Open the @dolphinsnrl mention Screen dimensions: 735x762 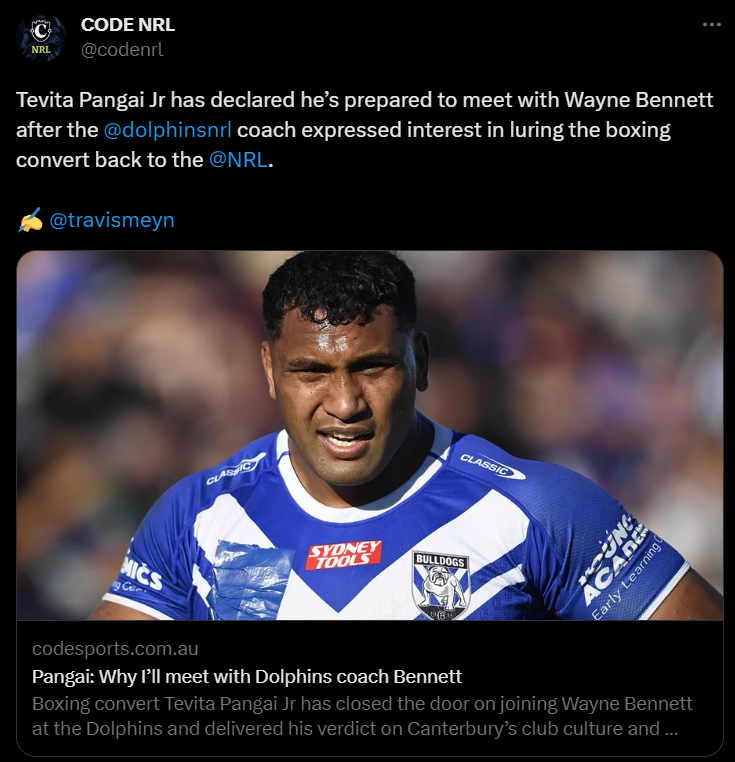click(168, 130)
